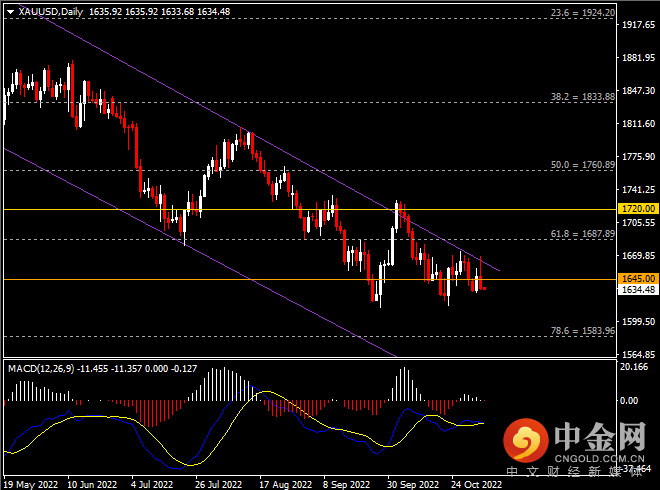Click the OHLC values 1635.92 1635.92 1633.68 1634.48
The height and width of the screenshot is (490, 660).
(x=160, y=12)
